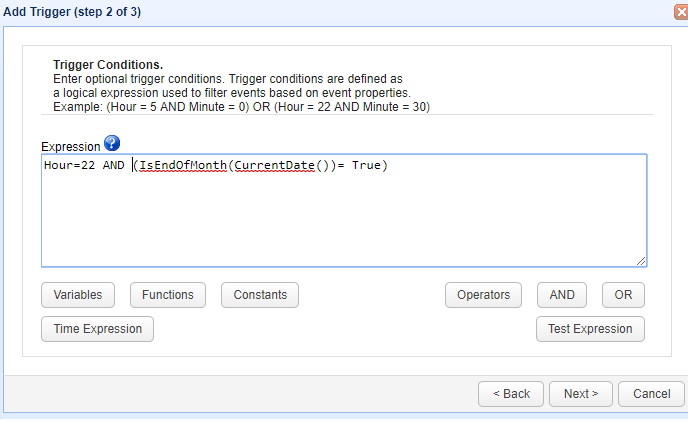This screenshot has width=688, height=422.
Task: Proceed with the Next button
Action: (581, 394)
